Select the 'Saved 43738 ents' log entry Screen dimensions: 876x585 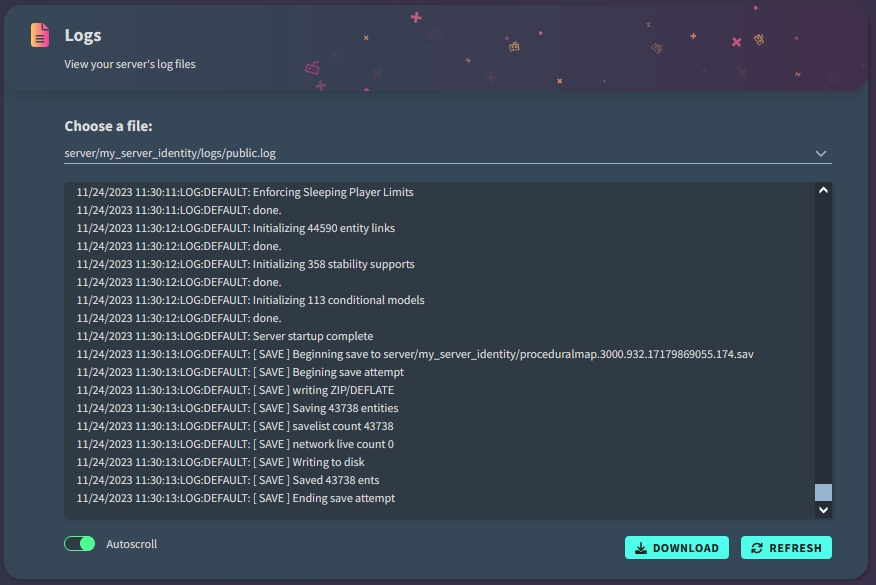click(234, 480)
